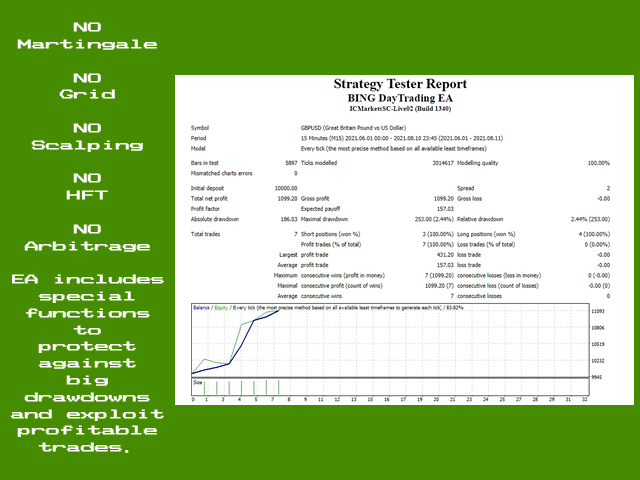Click the 'Strategy Tester Report' title
The width and height of the screenshot is (640, 480).
pos(400,84)
